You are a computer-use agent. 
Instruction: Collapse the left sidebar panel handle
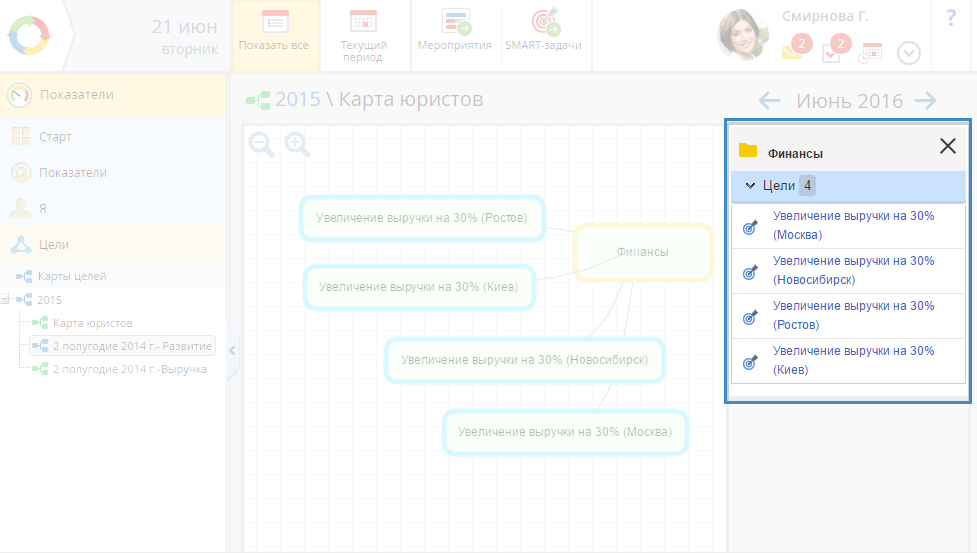pos(232,350)
